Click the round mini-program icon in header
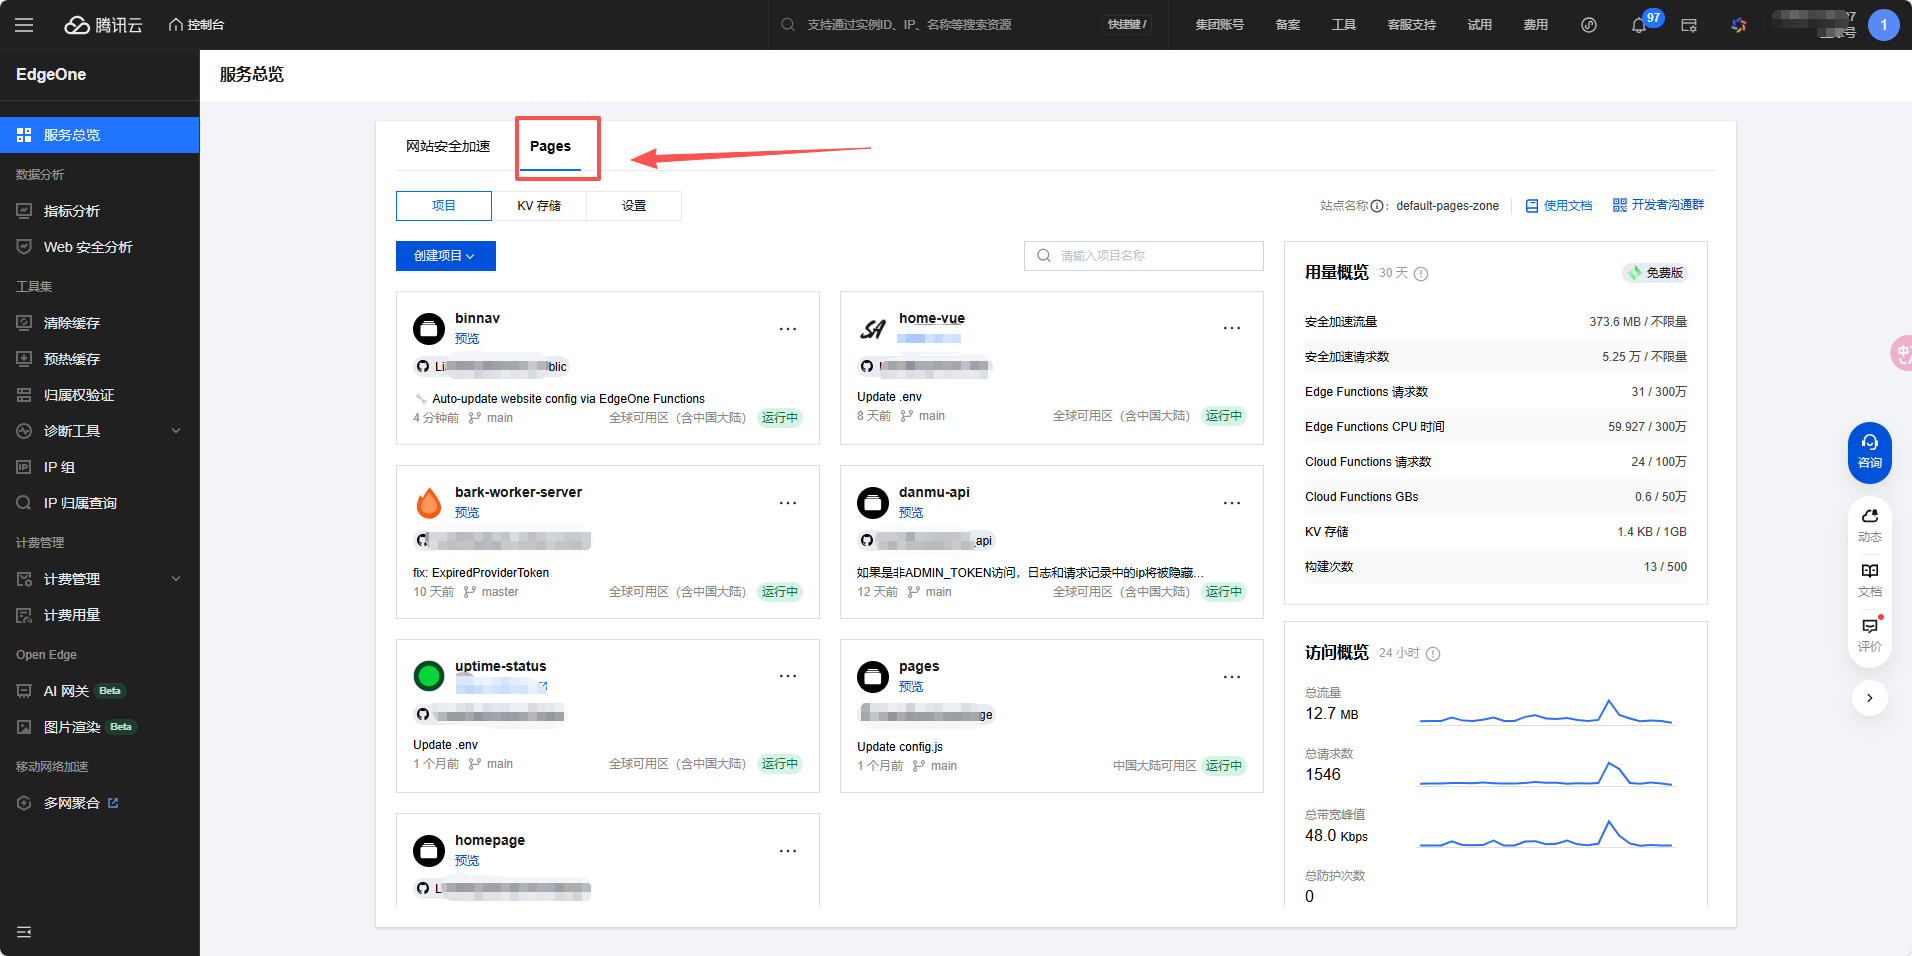Image resolution: width=1912 pixels, height=956 pixels. pos(1589,25)
